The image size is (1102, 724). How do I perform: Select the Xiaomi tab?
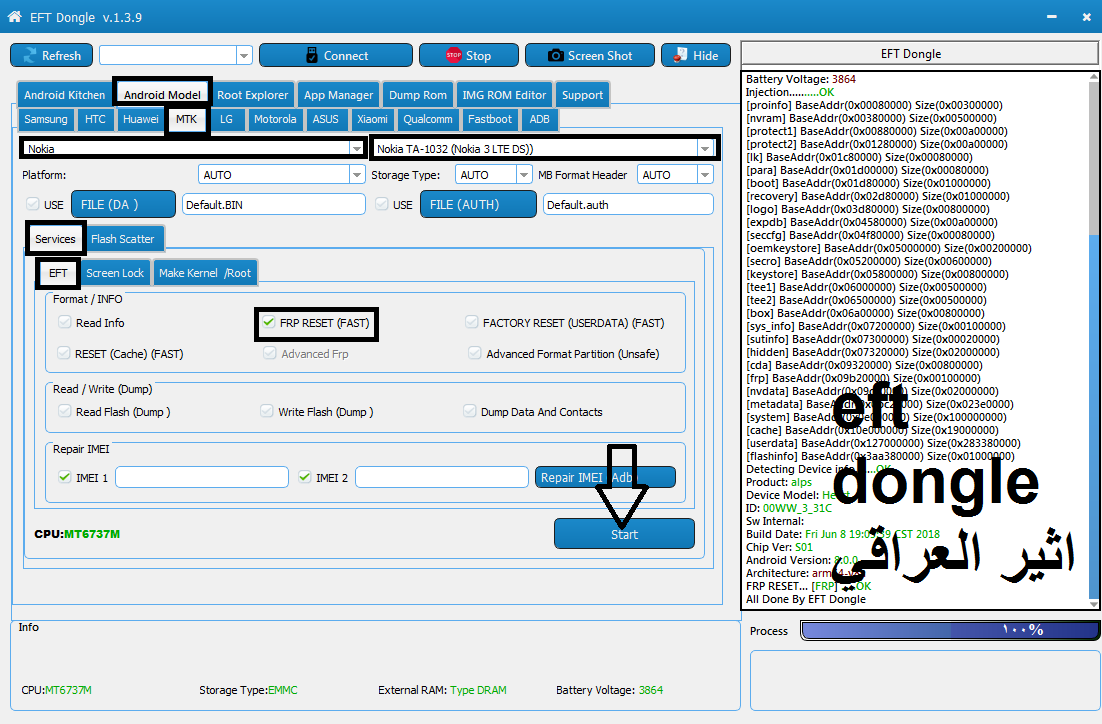pos(372,119)
